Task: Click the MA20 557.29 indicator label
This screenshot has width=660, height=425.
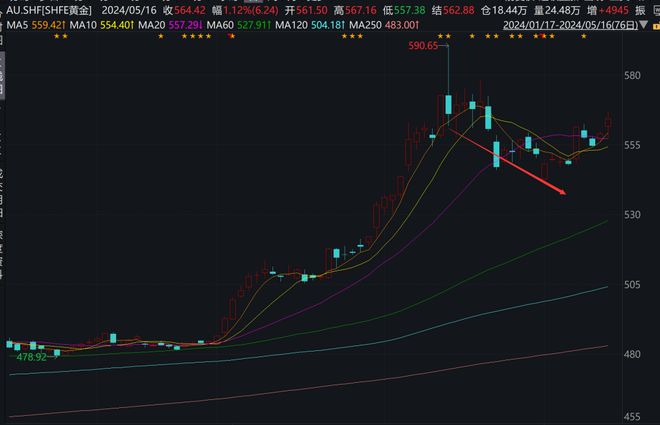Action: click(x=171, y=25)
